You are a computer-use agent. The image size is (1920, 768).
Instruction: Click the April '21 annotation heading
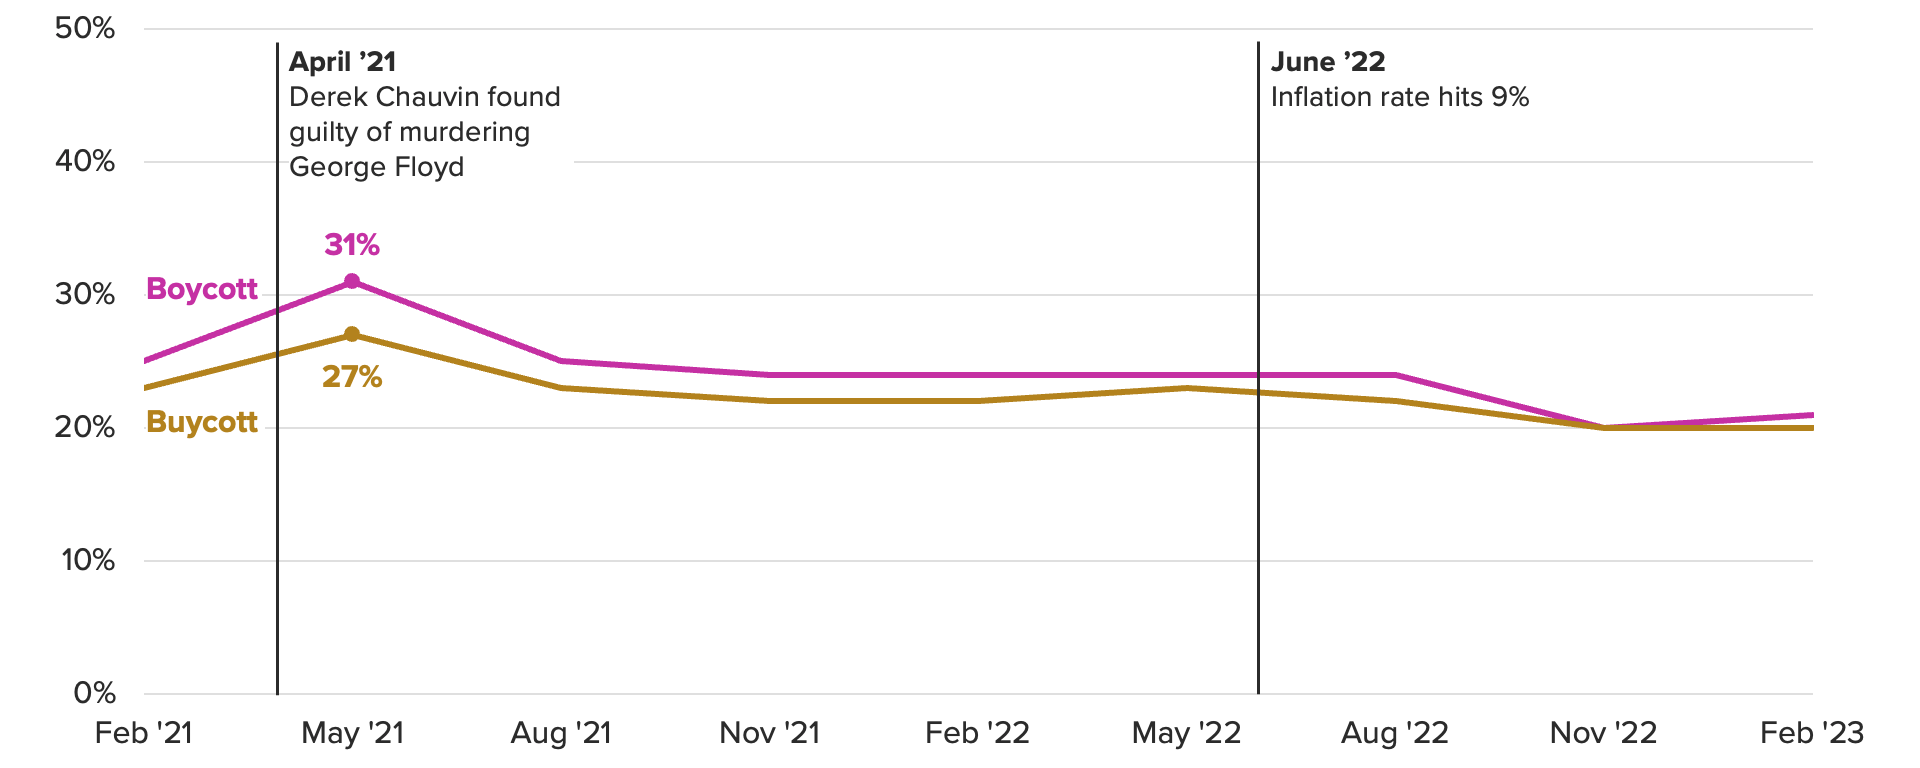(x=342, y=62)
